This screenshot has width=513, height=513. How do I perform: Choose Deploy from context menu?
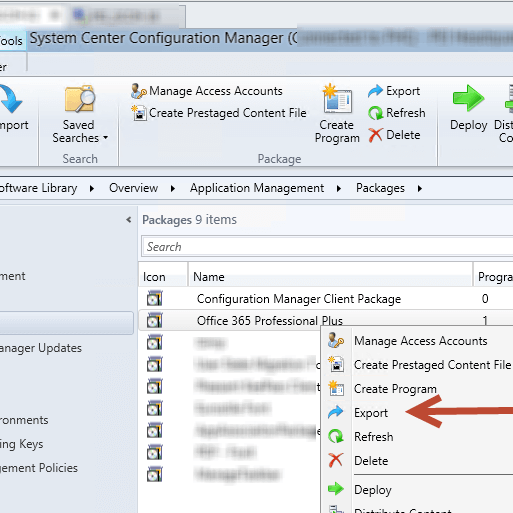tap(373, 490)
